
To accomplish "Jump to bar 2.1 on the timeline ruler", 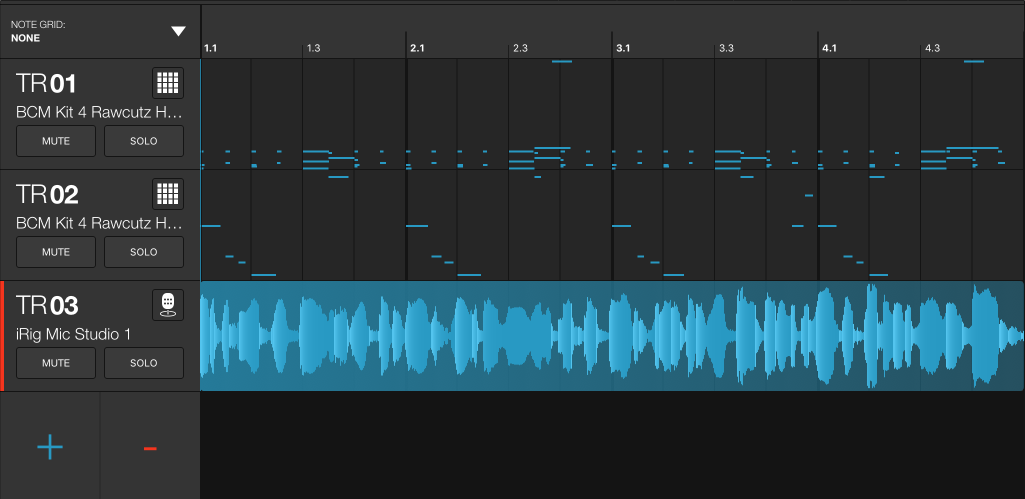I will [417, 48].
